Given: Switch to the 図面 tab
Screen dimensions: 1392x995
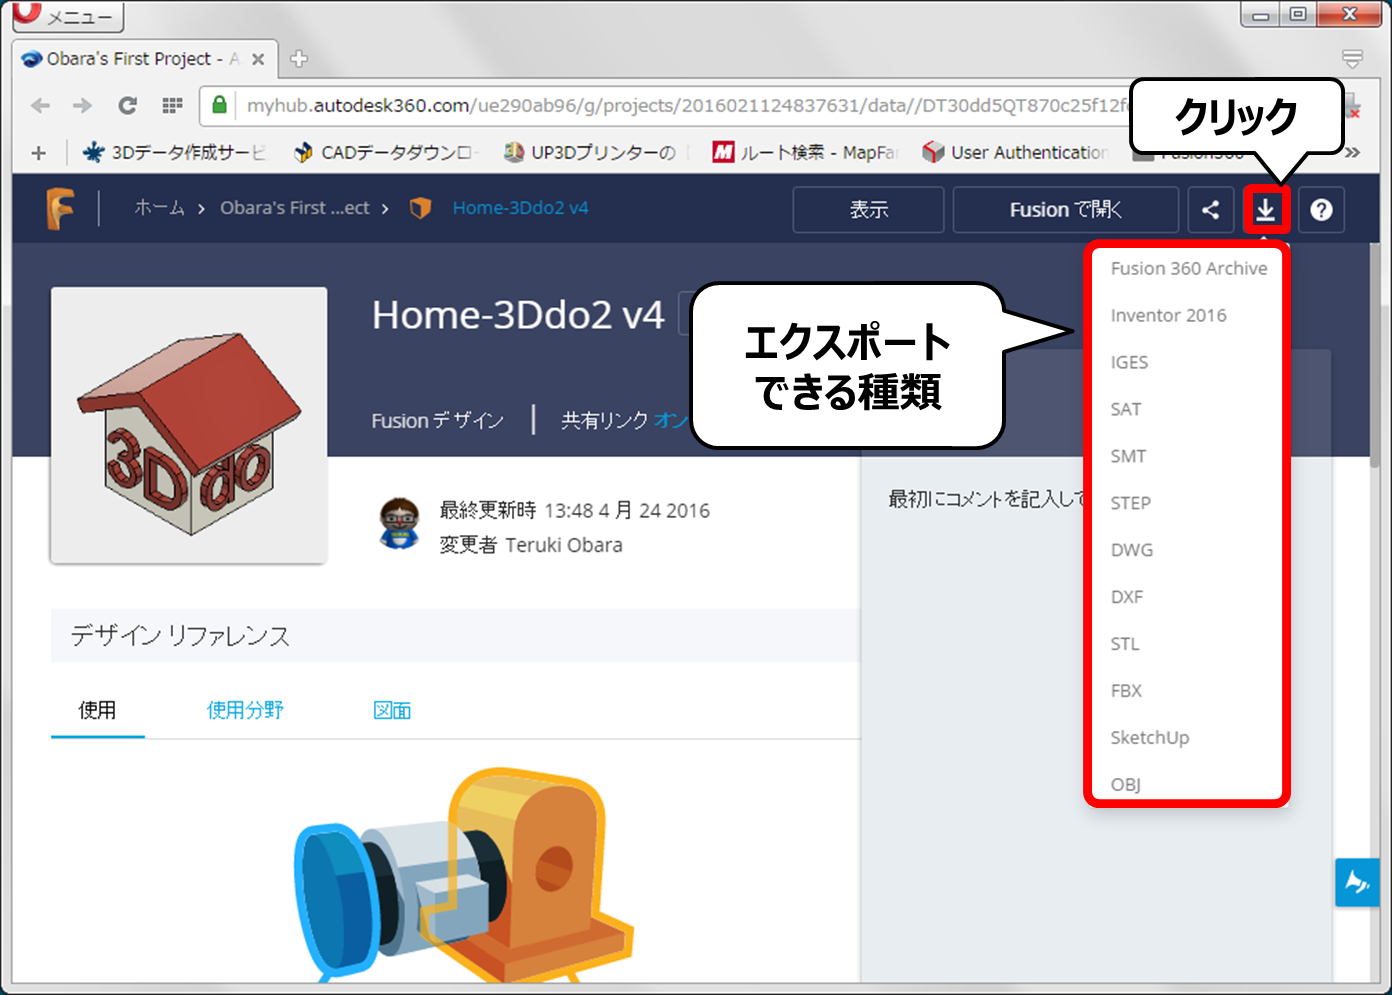Looking at the screenshot, I should [392, 711].
